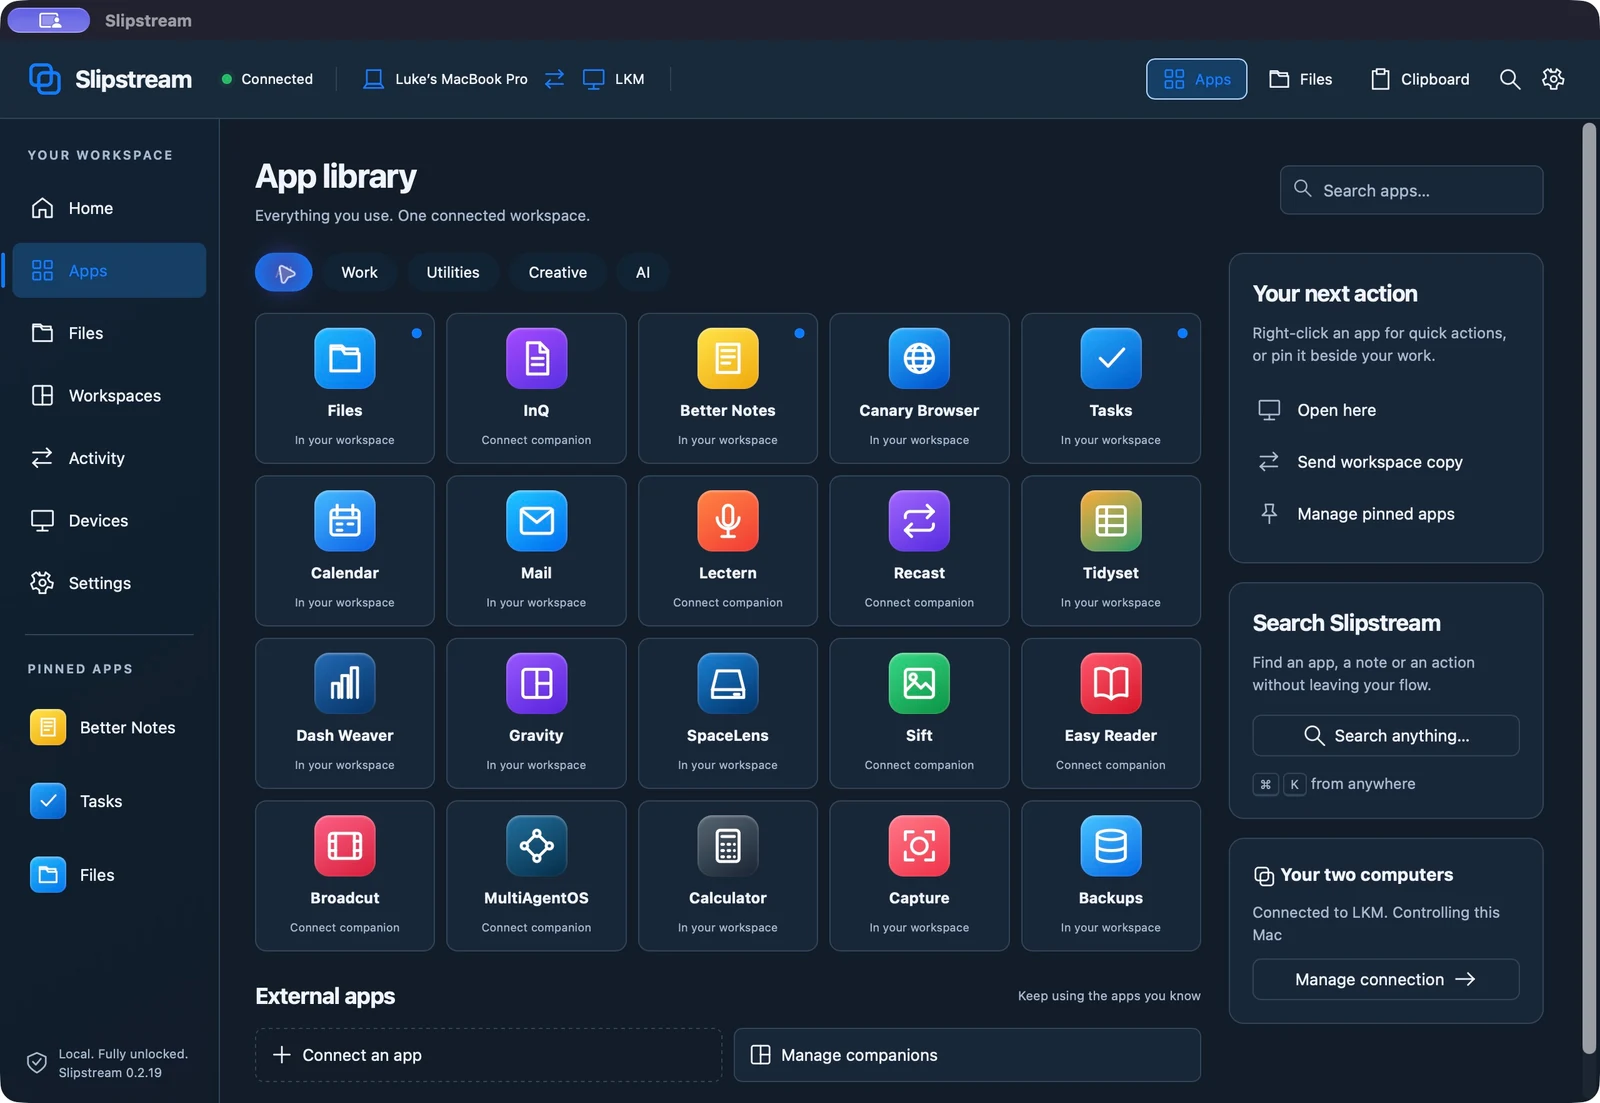Click the device switch arrows icon
This screenshot has width=1600, height=1103.
click(x=554, y=79)
